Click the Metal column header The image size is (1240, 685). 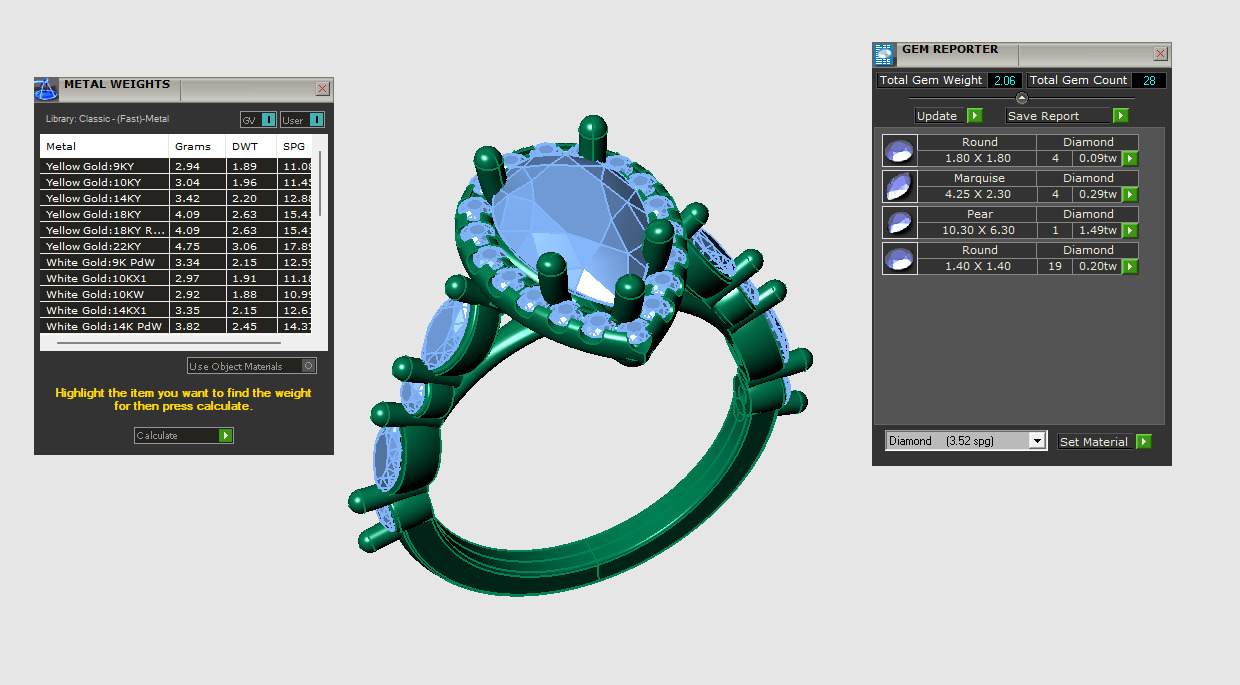tap(104, 147)
